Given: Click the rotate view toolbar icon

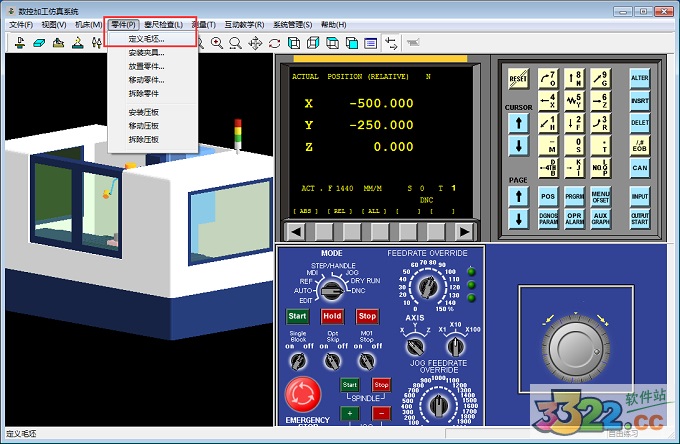Looking at the screenshot, I should [274, 43].
